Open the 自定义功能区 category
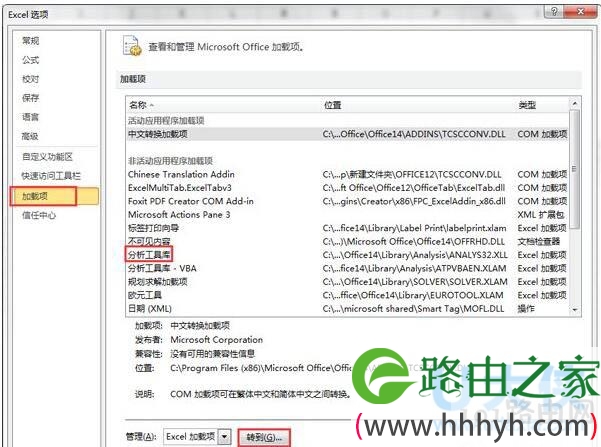 point(47,157)
